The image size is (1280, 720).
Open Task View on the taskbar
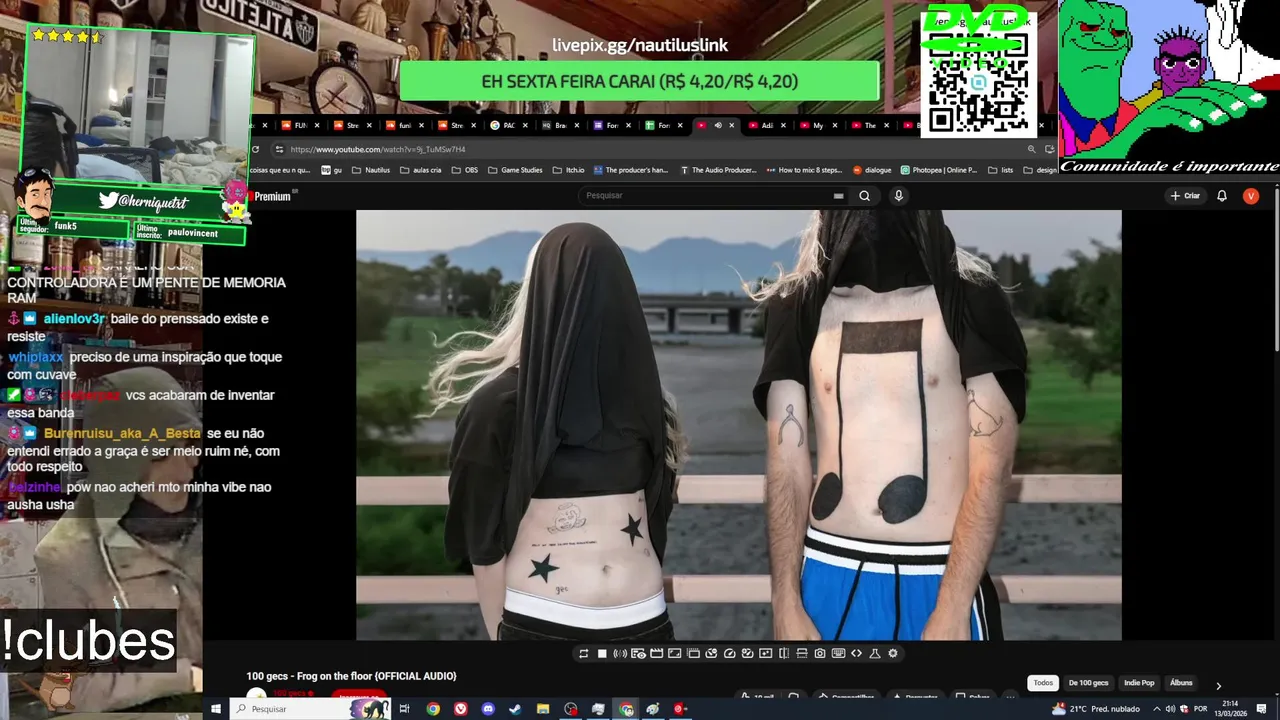pyautogui.click(x=404, y=709)
